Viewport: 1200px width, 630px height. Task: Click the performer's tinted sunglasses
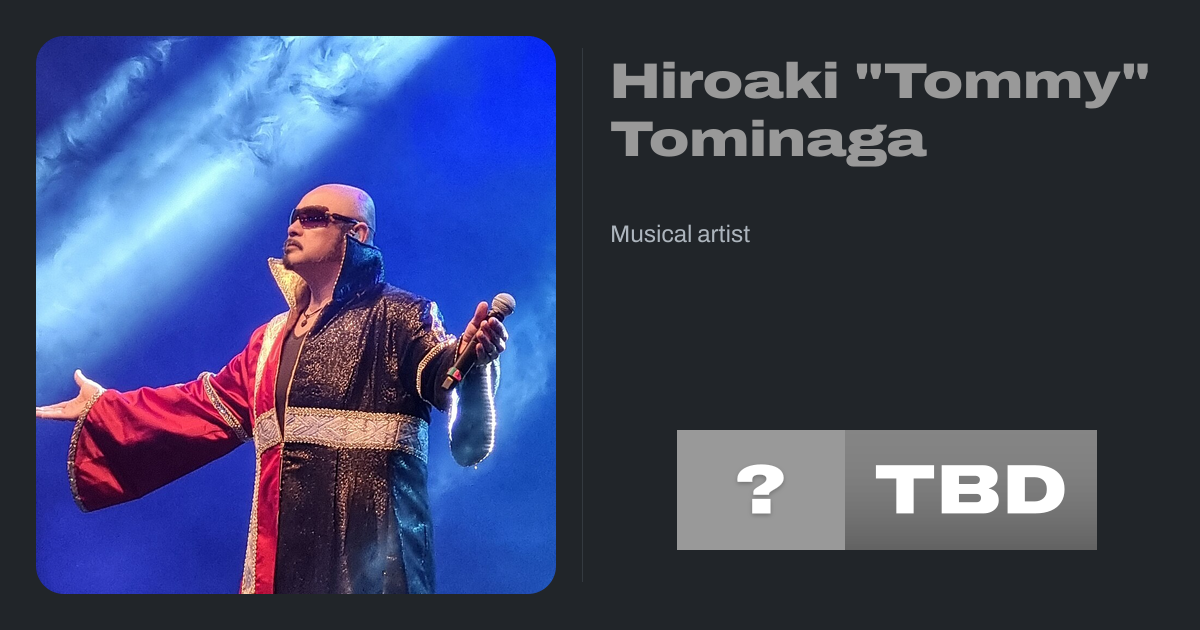pos(324,218)
